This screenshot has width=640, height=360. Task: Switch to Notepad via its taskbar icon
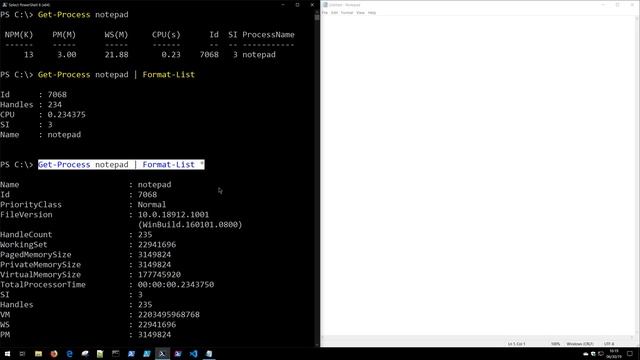(209, 354)
